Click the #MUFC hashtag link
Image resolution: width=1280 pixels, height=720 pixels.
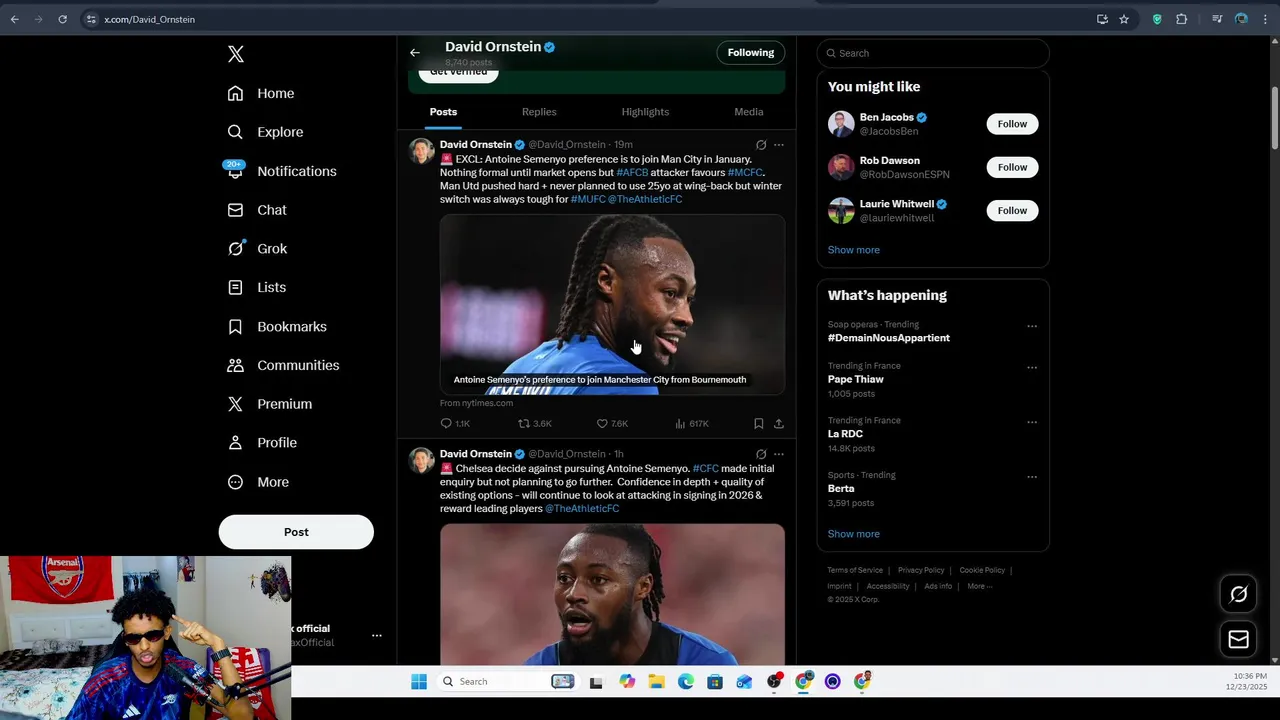pyautogui.click(x=588, y=199)
